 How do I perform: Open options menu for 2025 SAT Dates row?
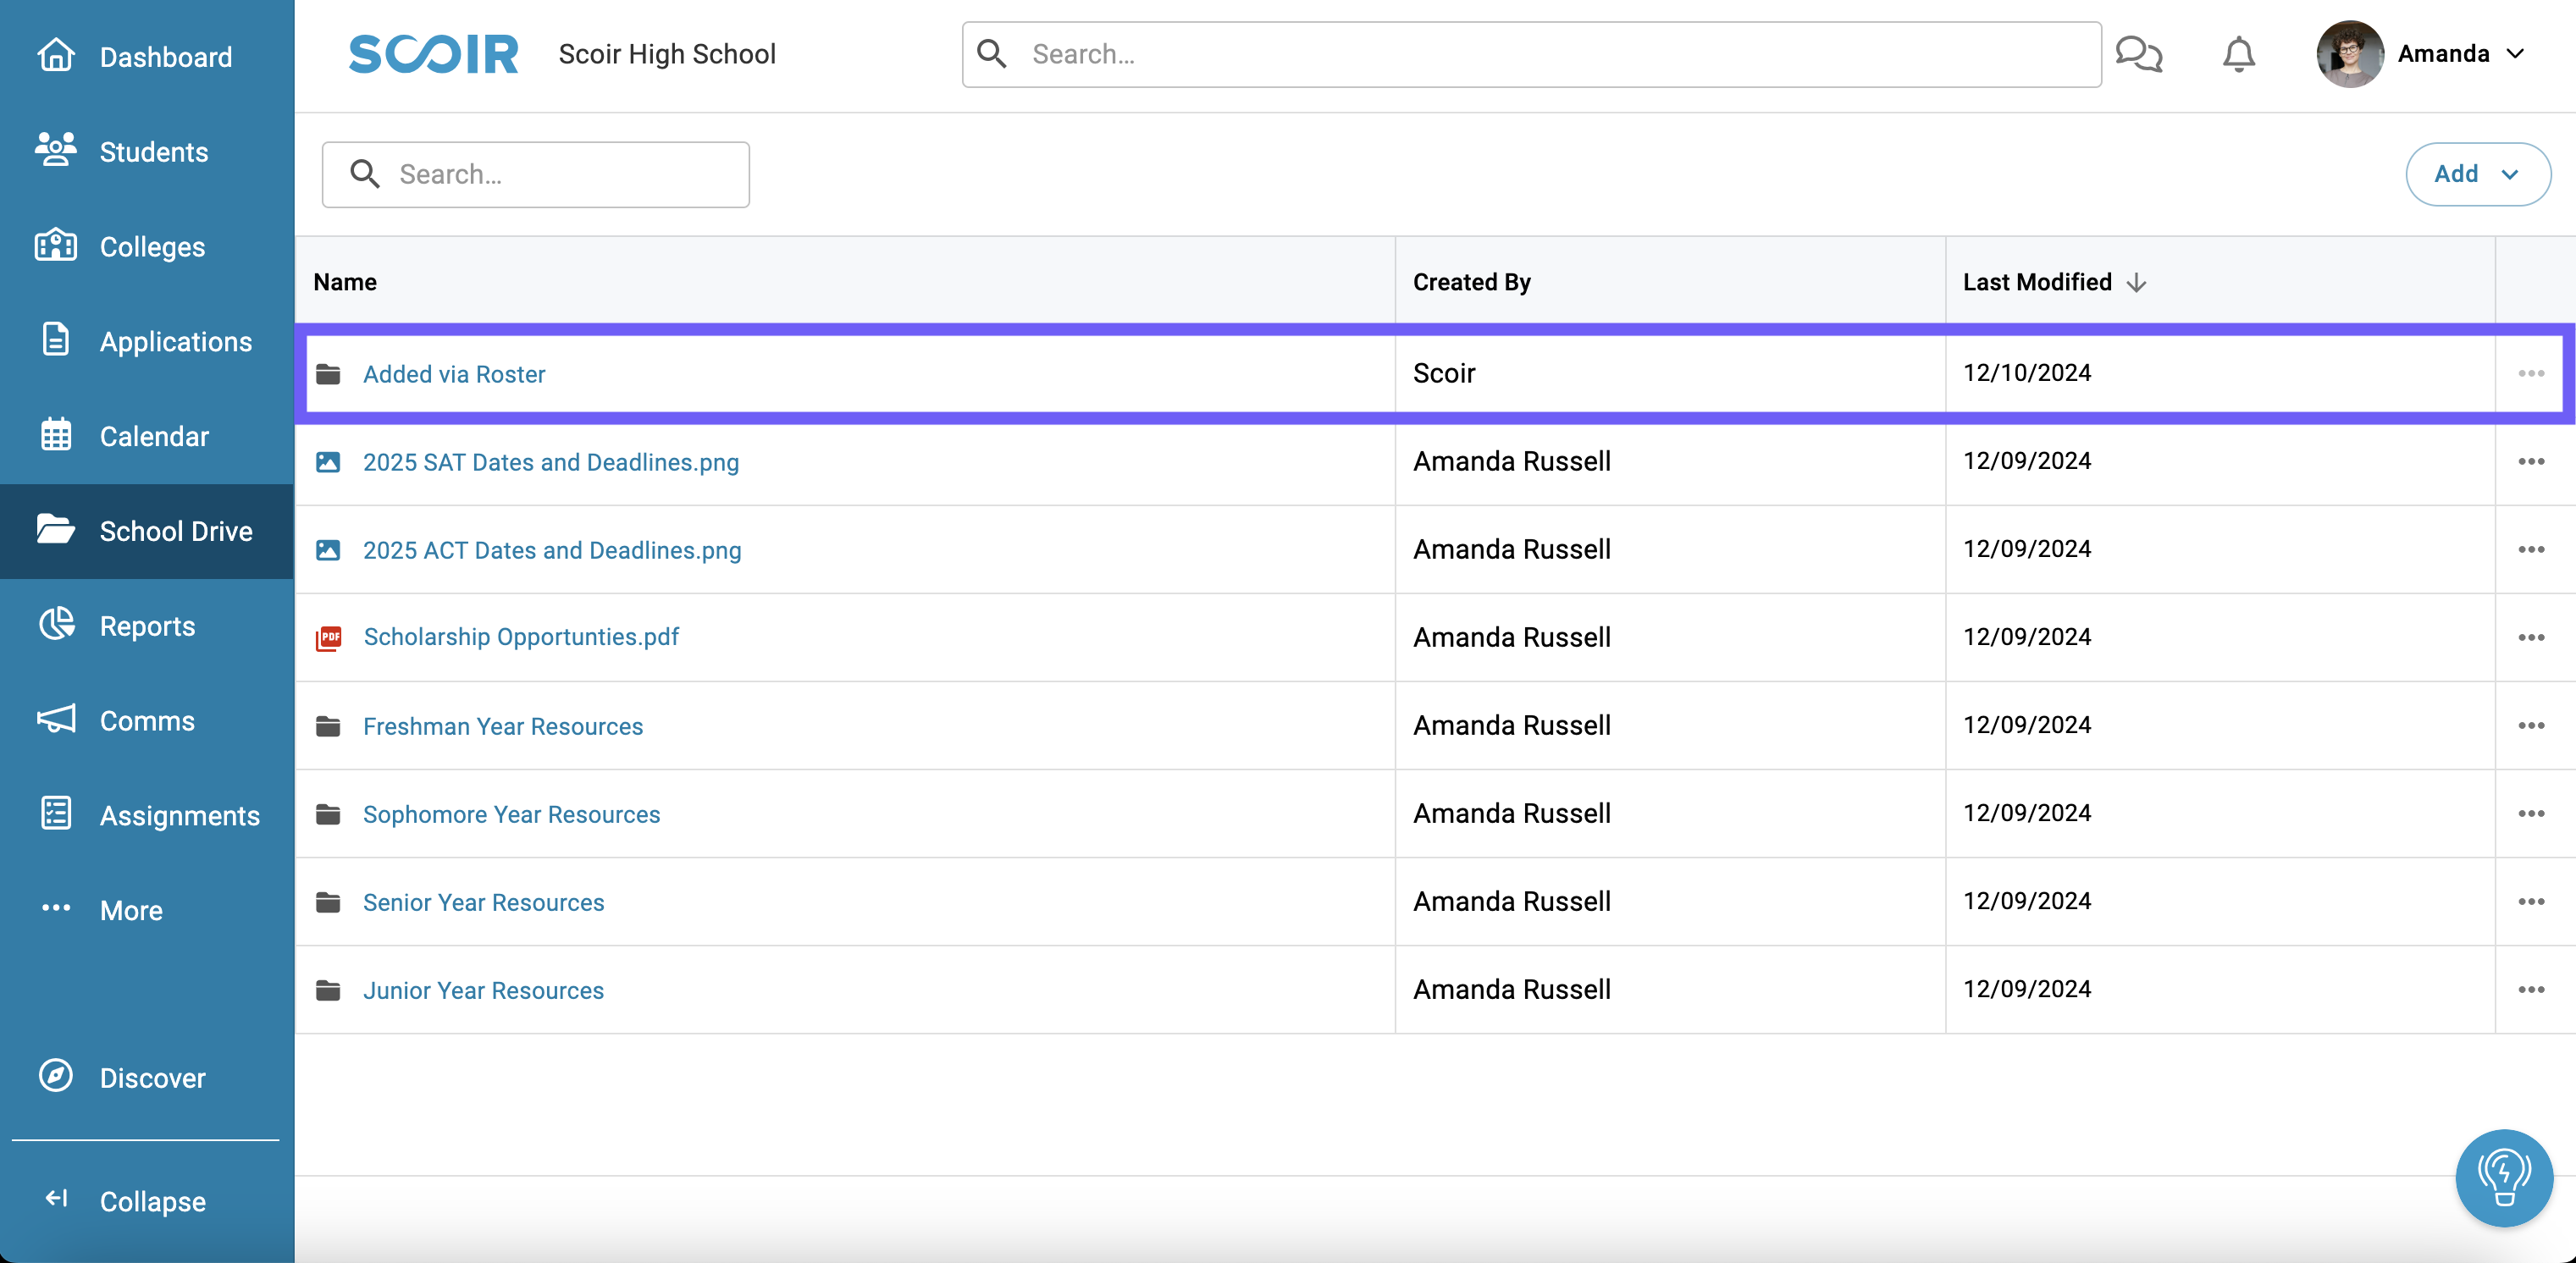point(2531,461)
